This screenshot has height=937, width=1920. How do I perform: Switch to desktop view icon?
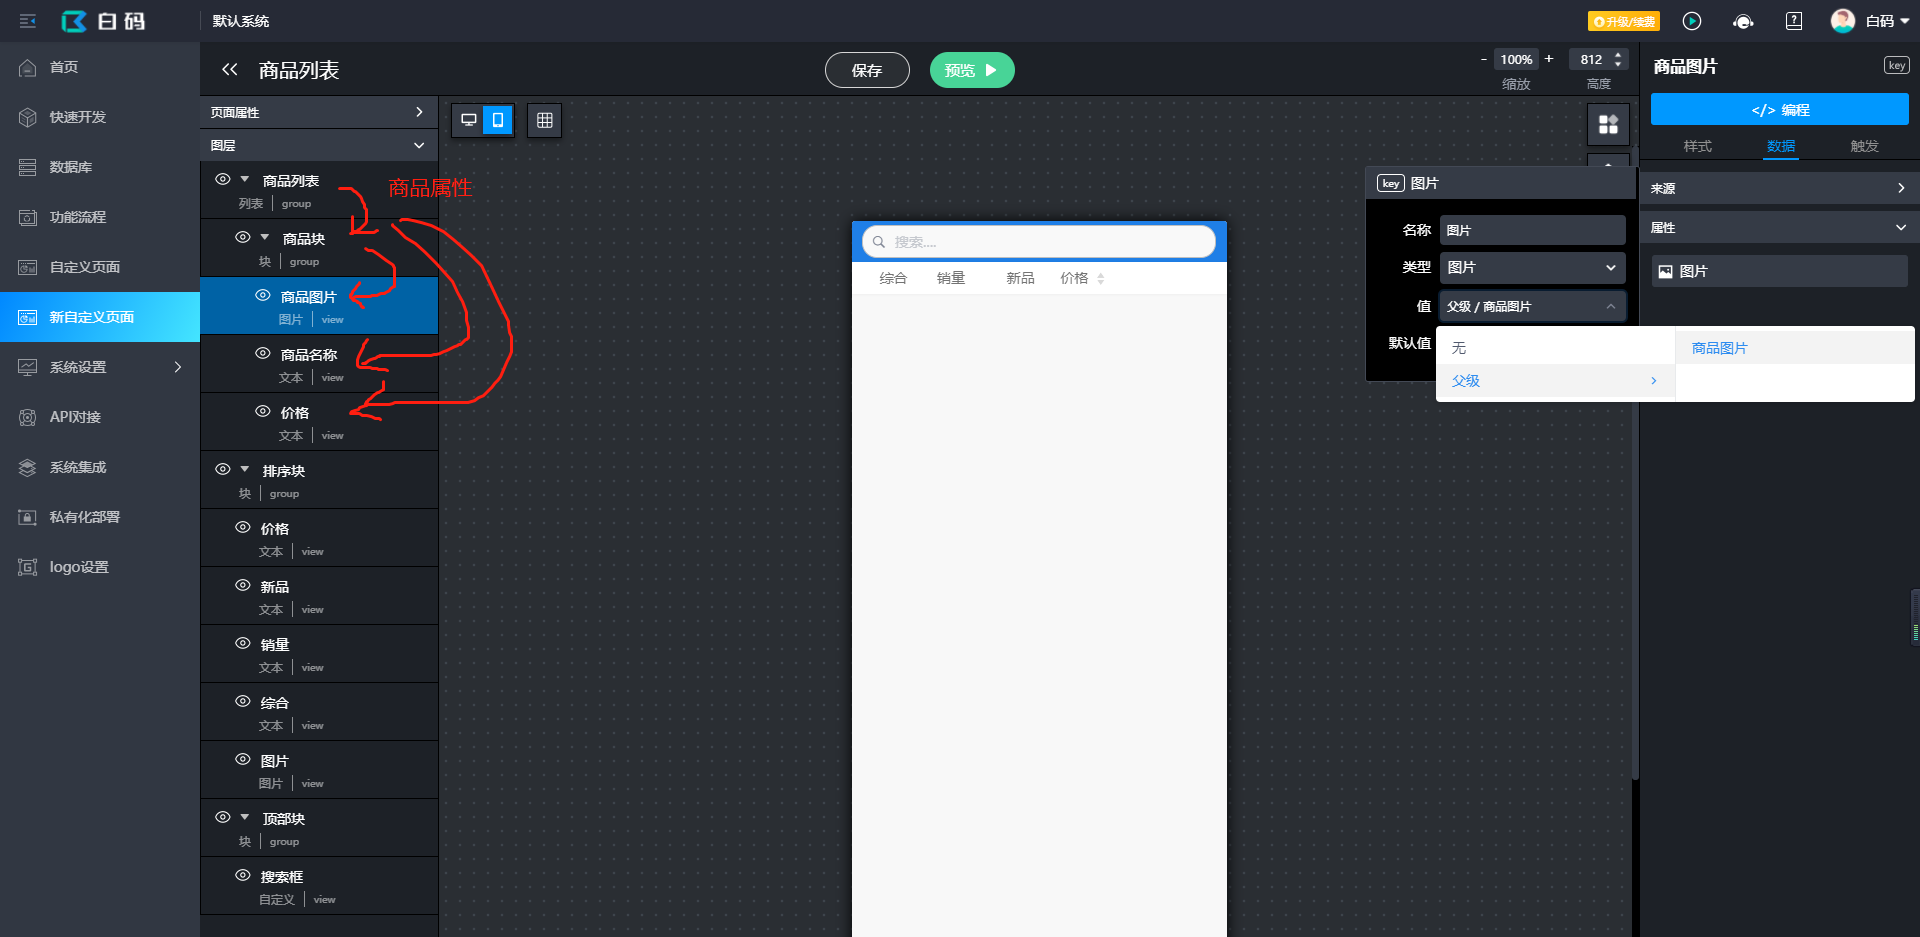(468, 120)
